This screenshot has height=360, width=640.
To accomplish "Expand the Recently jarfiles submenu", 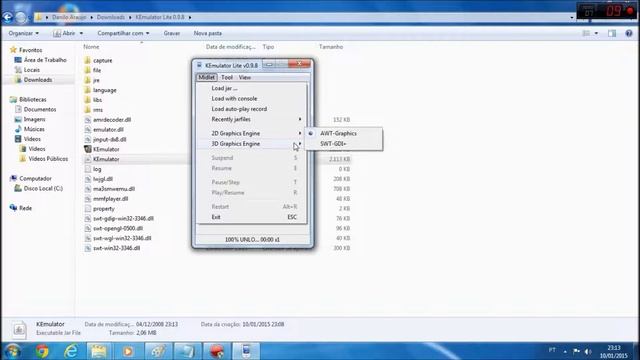I will click(251, 119).
